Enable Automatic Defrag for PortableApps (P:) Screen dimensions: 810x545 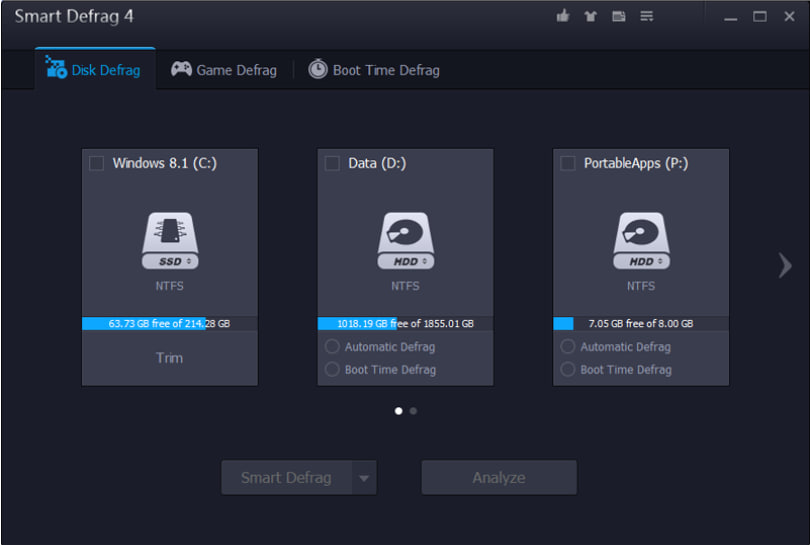[x=568, y=346]
